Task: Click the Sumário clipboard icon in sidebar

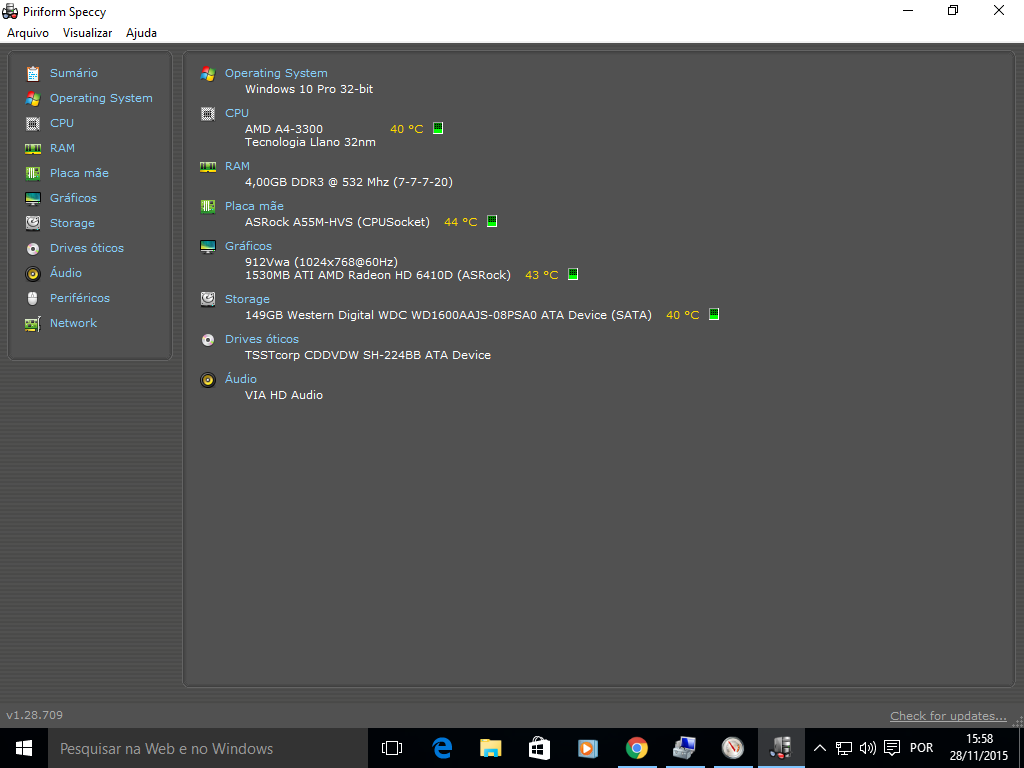Action: (33, 73)
